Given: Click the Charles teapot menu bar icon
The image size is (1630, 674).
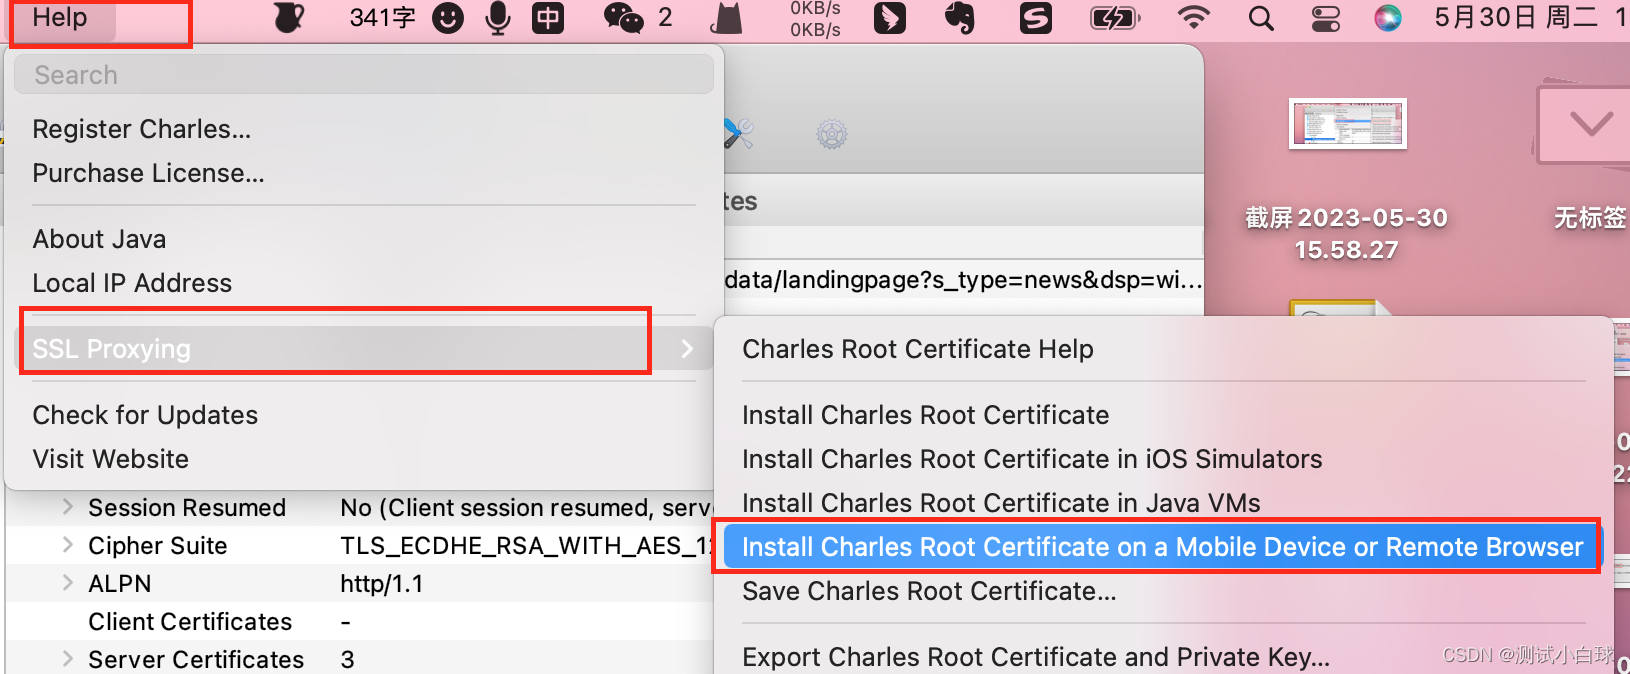Looking at the screenshot, I should point(288,18).
